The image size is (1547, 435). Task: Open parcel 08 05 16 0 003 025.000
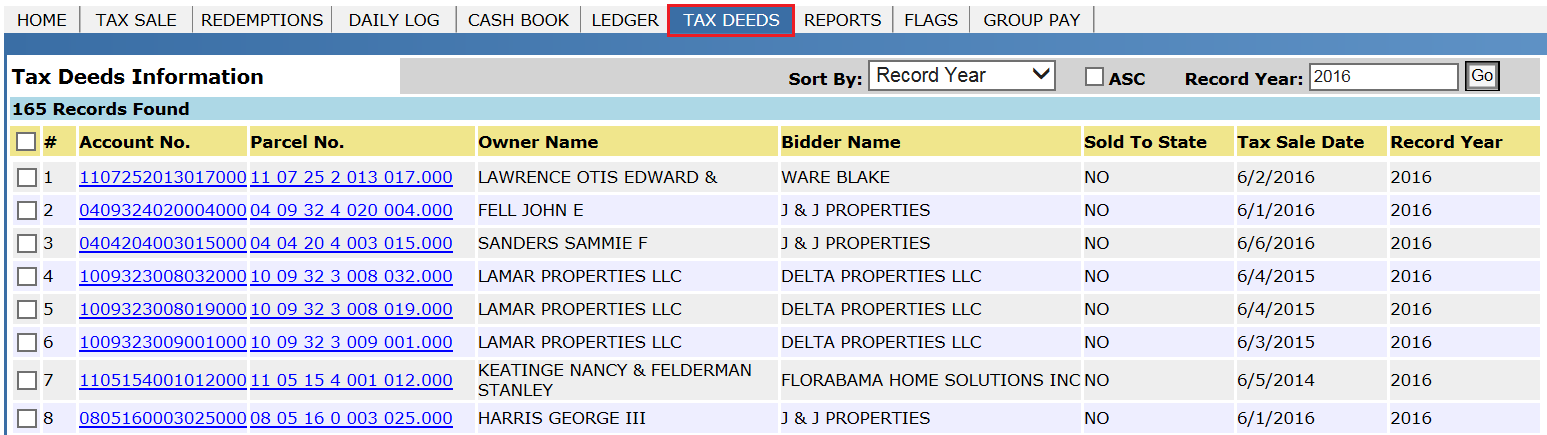351,418
